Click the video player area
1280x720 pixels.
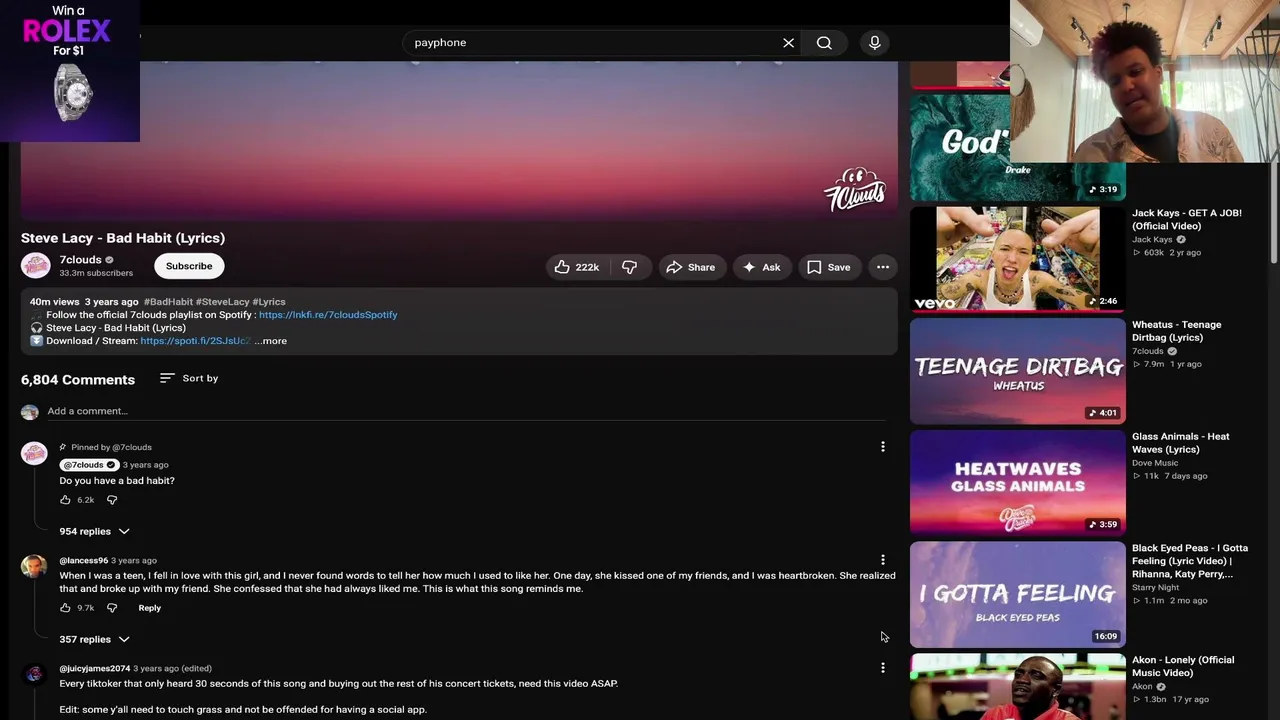pyautogui.click(x=459, y=140)
